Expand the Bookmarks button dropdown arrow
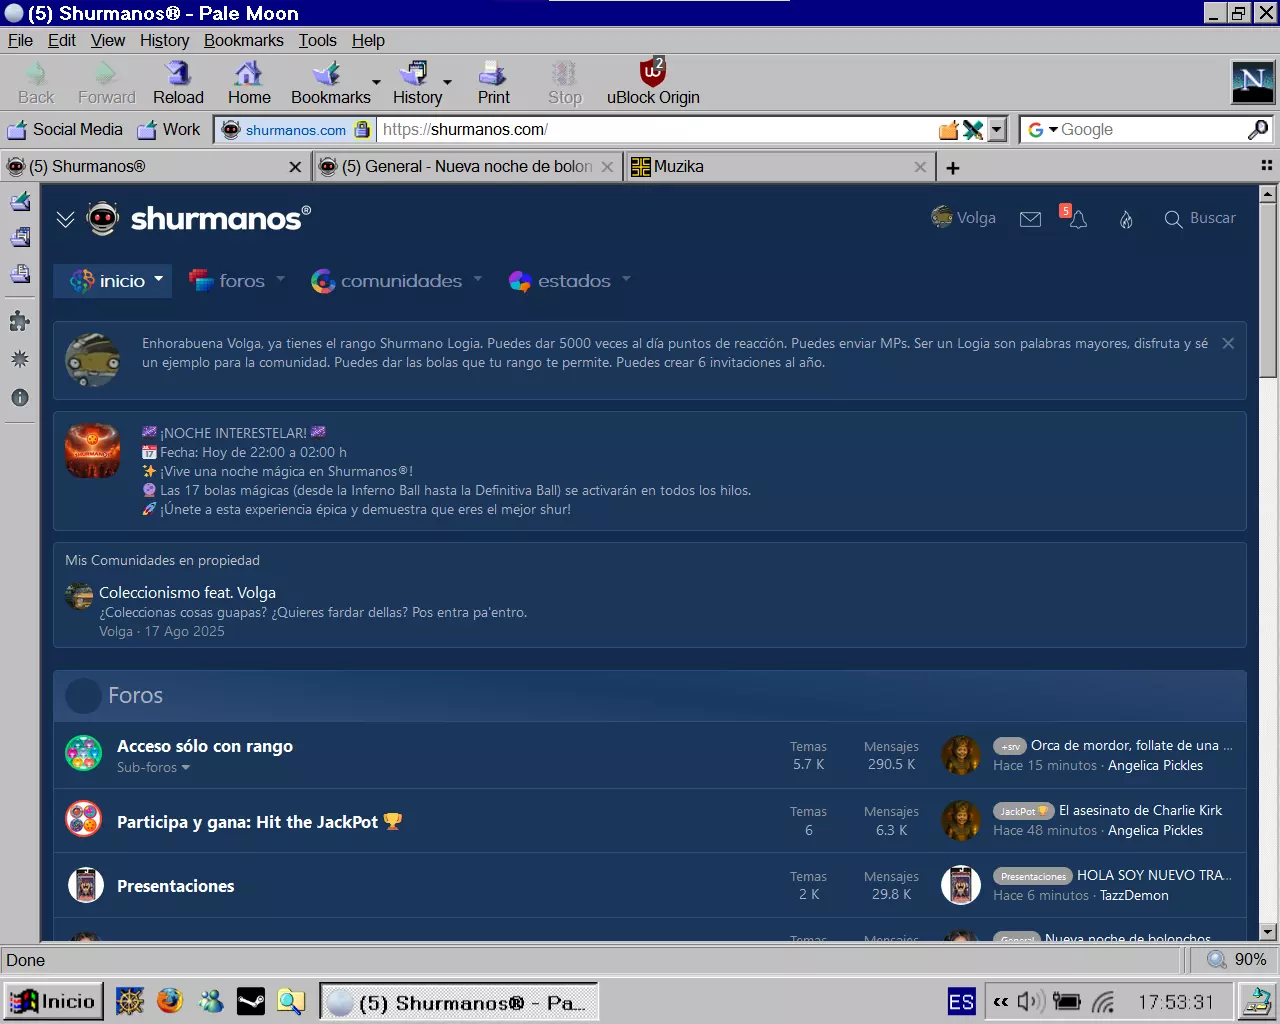 (376, 83)
